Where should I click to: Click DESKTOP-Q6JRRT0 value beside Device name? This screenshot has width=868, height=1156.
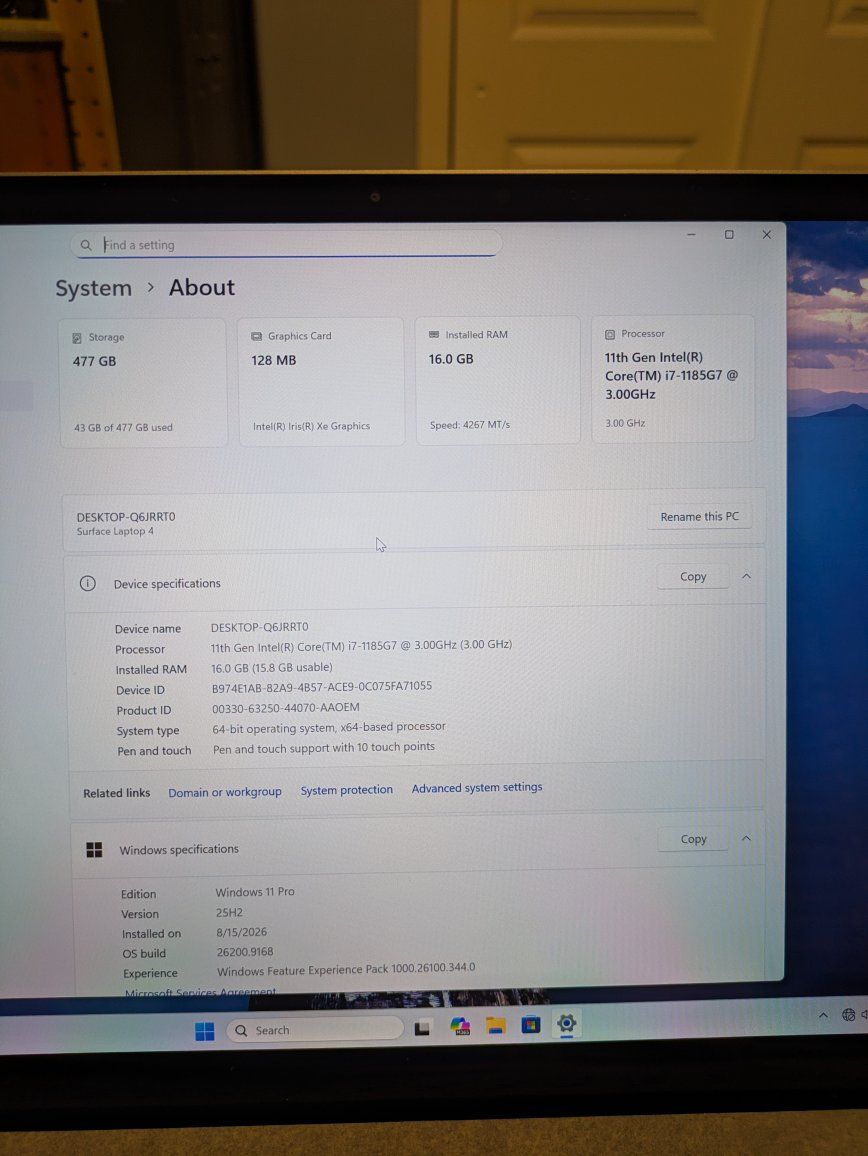tap(260, 627)
